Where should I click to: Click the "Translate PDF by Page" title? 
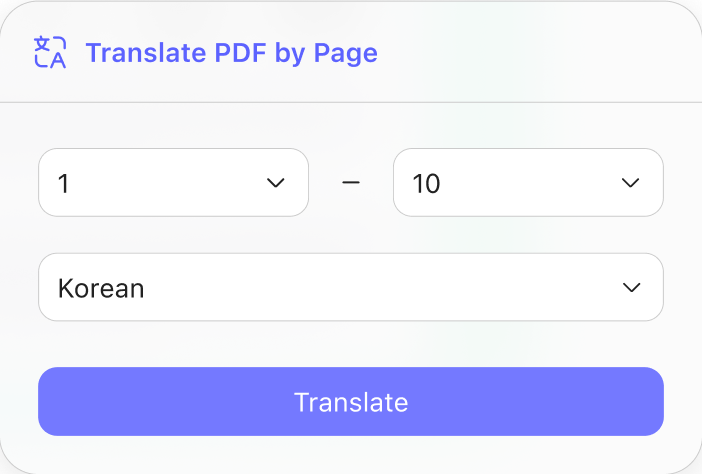tap(231, 52)
